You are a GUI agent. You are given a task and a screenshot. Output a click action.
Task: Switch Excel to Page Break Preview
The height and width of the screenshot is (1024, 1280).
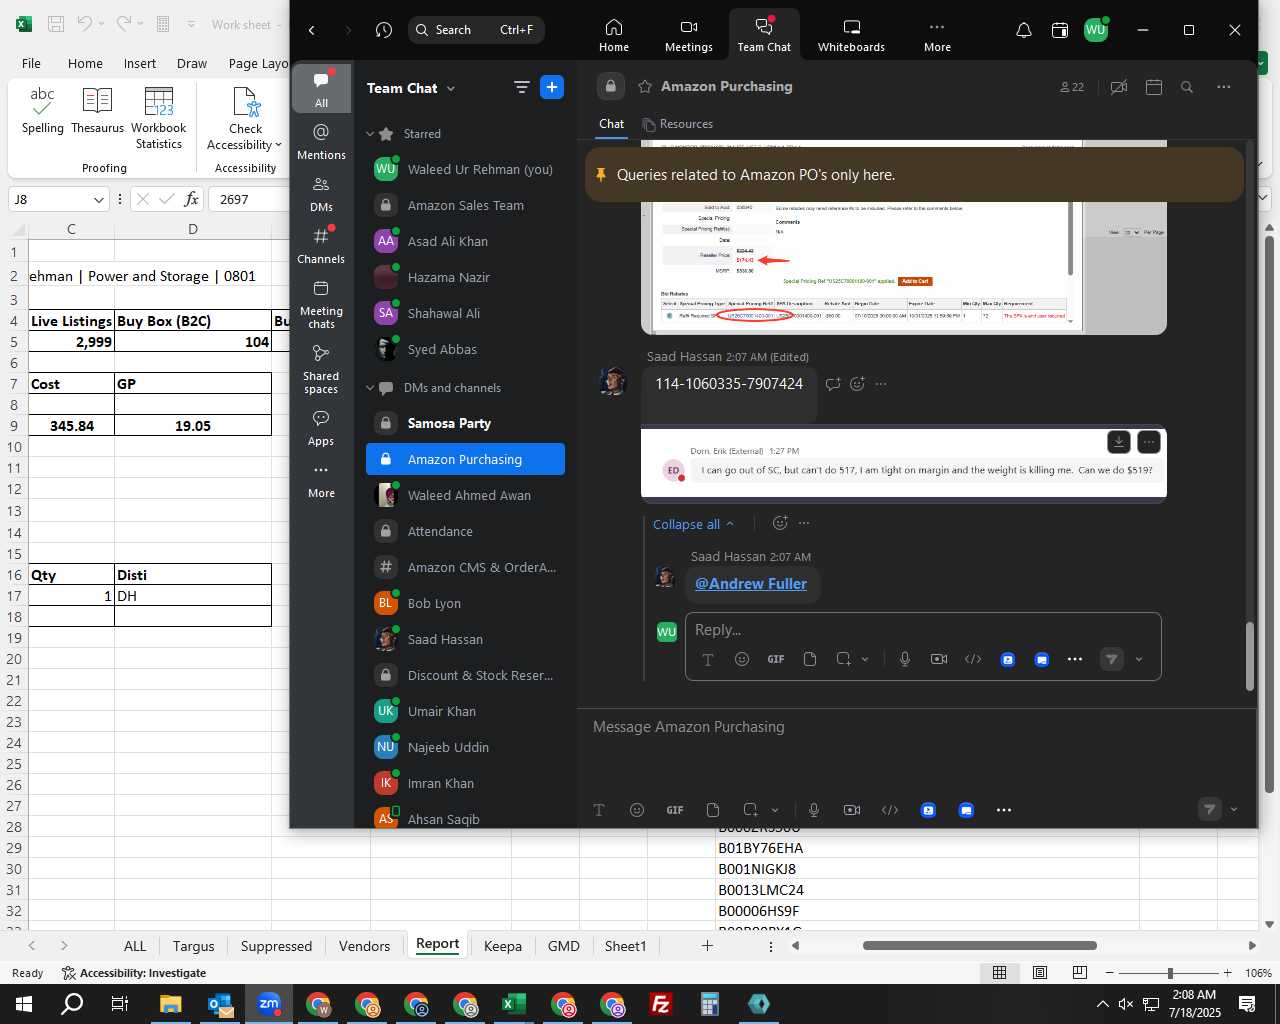click(x=1079, y=973)
